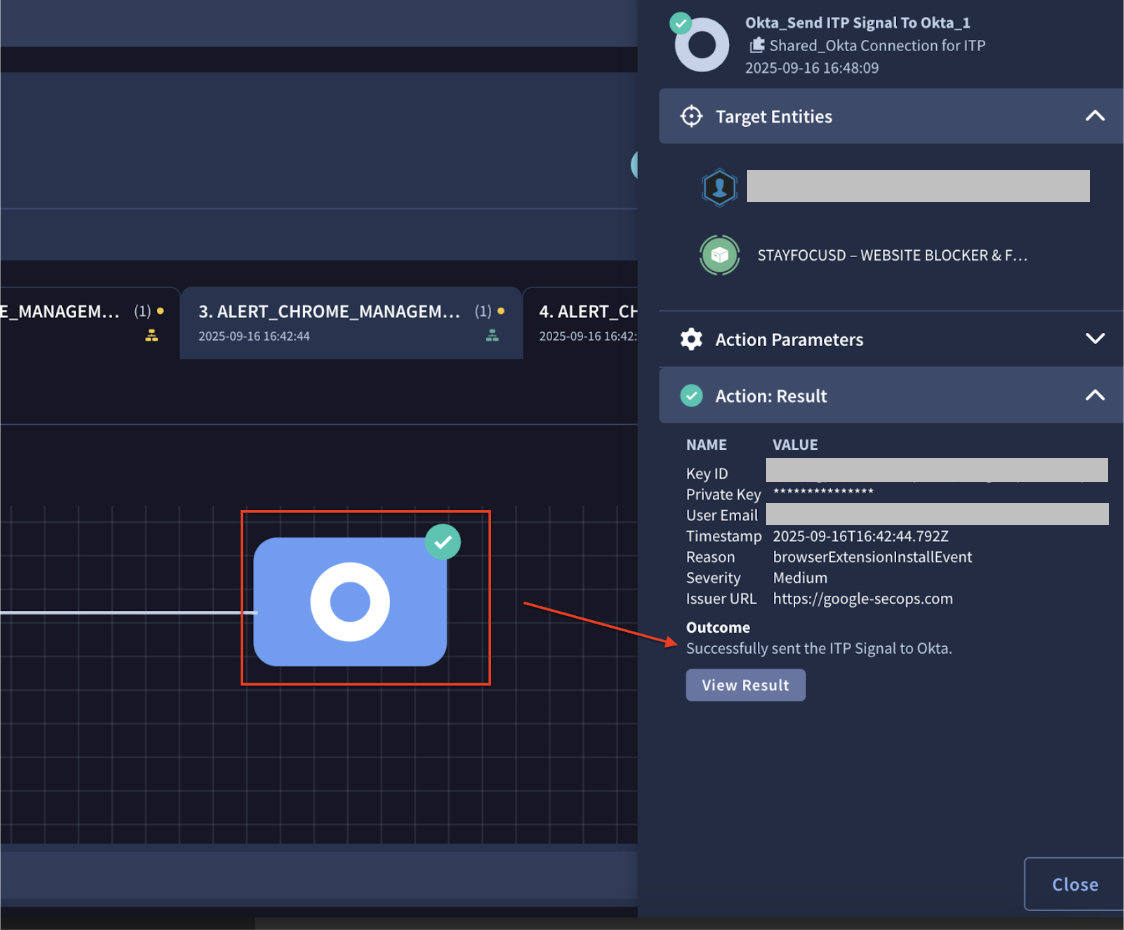Screen dimensions: 1124x930
Task: Select the user entity shield icon under Target Entities
Action: tap(720, 186)
